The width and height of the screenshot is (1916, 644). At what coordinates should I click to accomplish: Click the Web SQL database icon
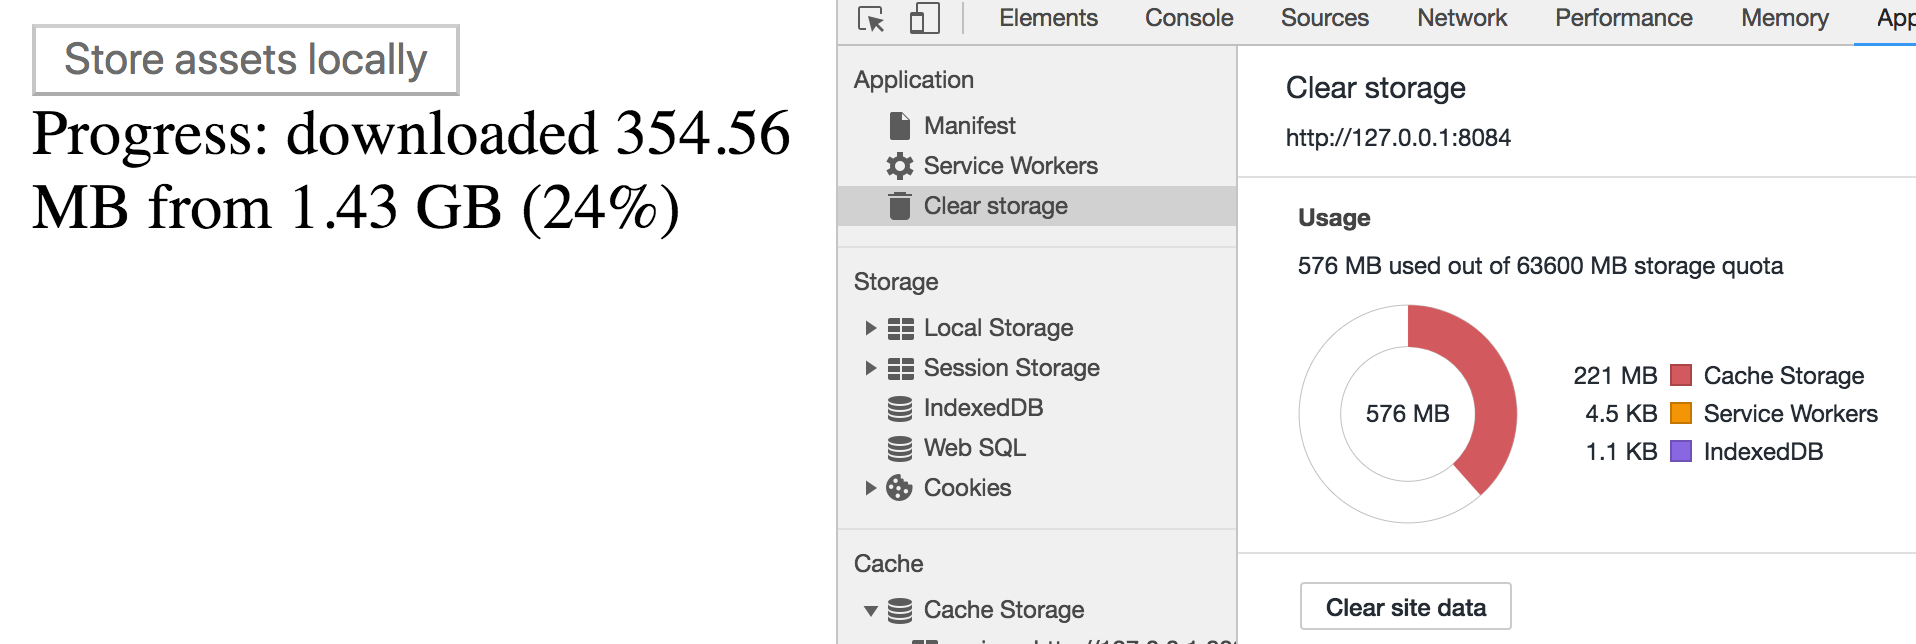[900, 448]
